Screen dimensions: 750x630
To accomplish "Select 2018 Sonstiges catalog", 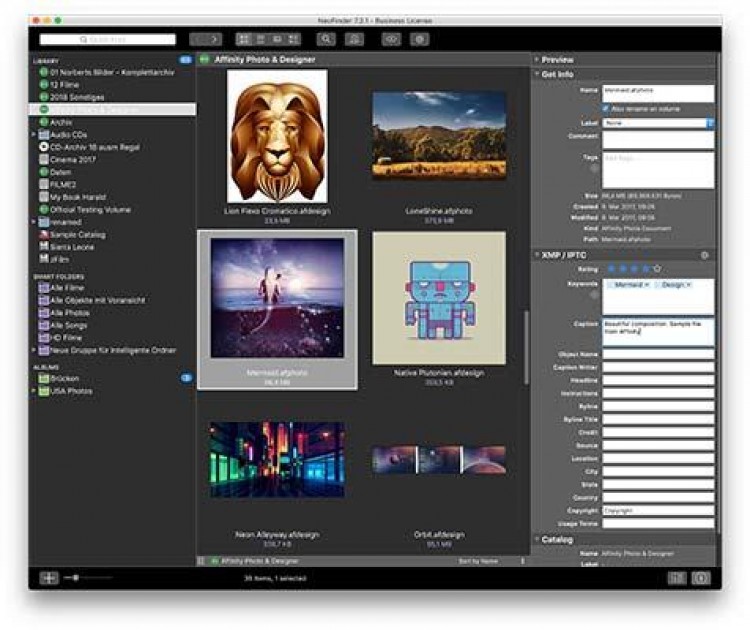I will tap(77, 97).
